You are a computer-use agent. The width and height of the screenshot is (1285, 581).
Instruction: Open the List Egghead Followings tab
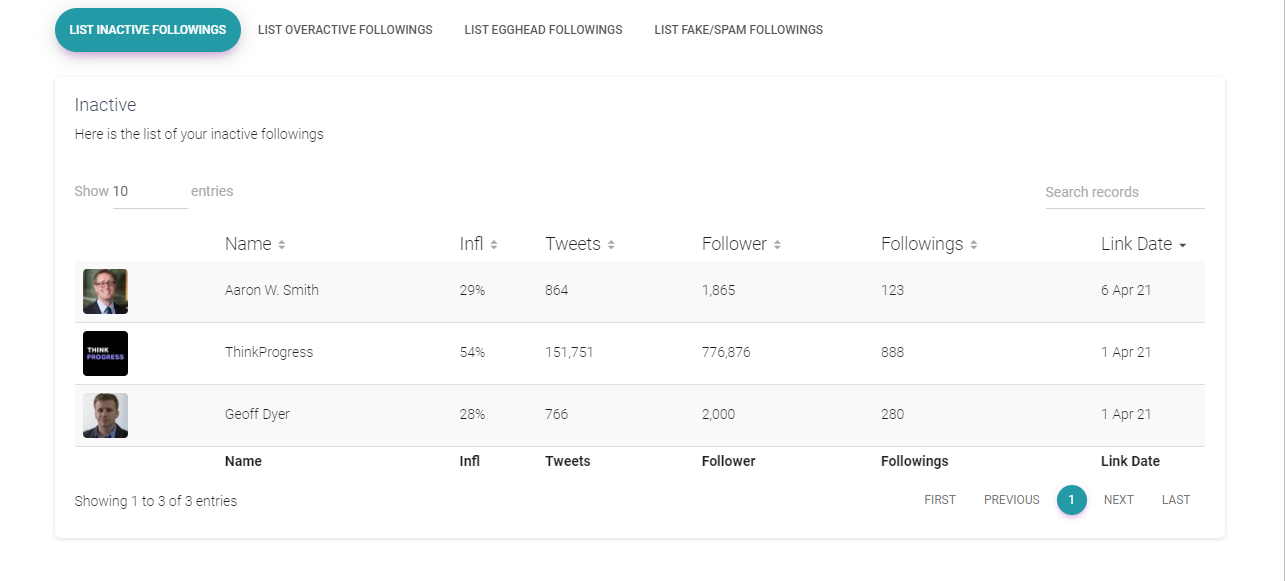click(x=543, y=30)
